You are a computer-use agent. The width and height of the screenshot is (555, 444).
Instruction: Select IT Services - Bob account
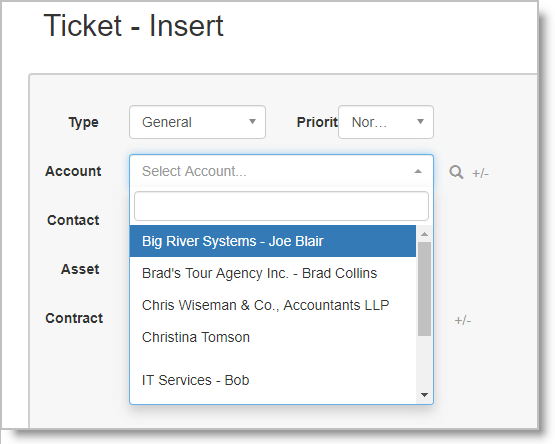point(273,380)
